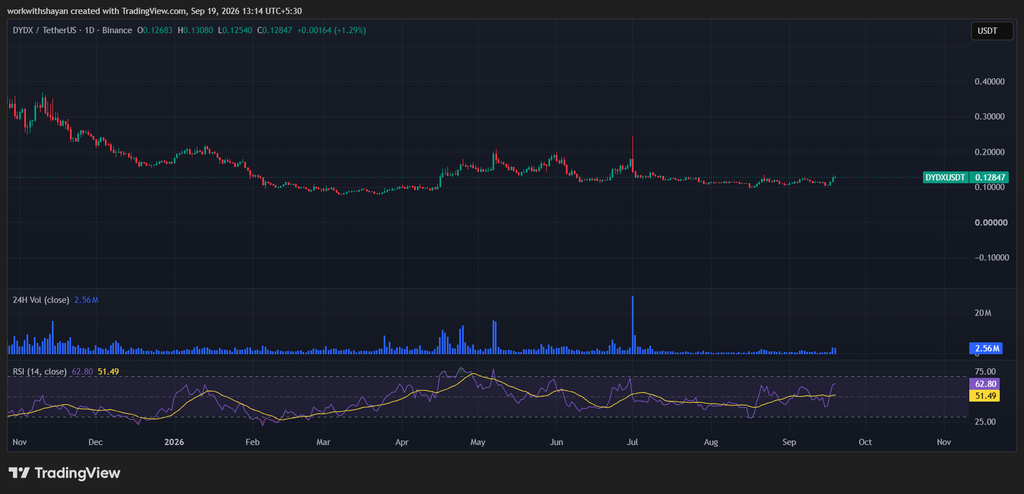Click the Nov label right after Oct

(943, 442)
